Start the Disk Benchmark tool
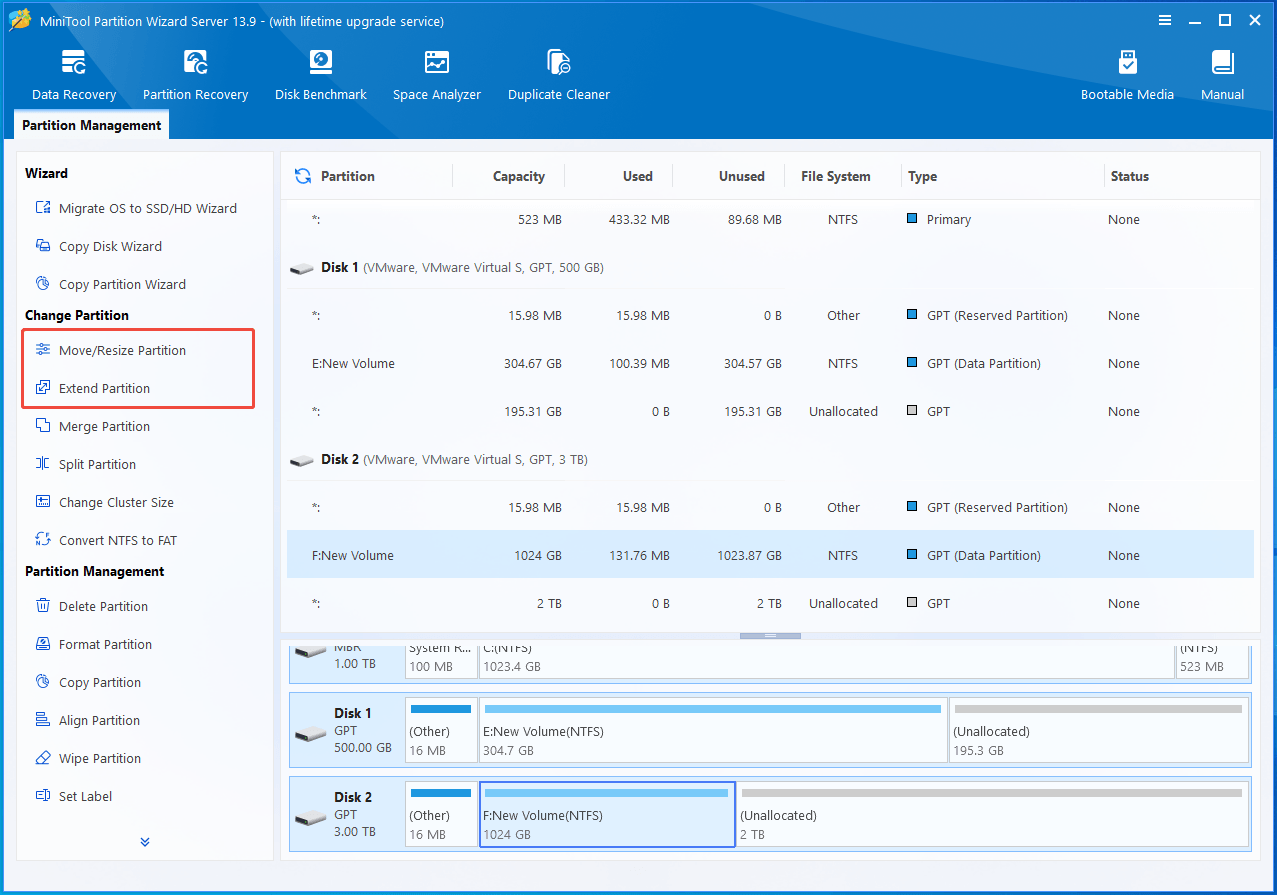This screenshot has width=1277, height=895. [321, 75]
